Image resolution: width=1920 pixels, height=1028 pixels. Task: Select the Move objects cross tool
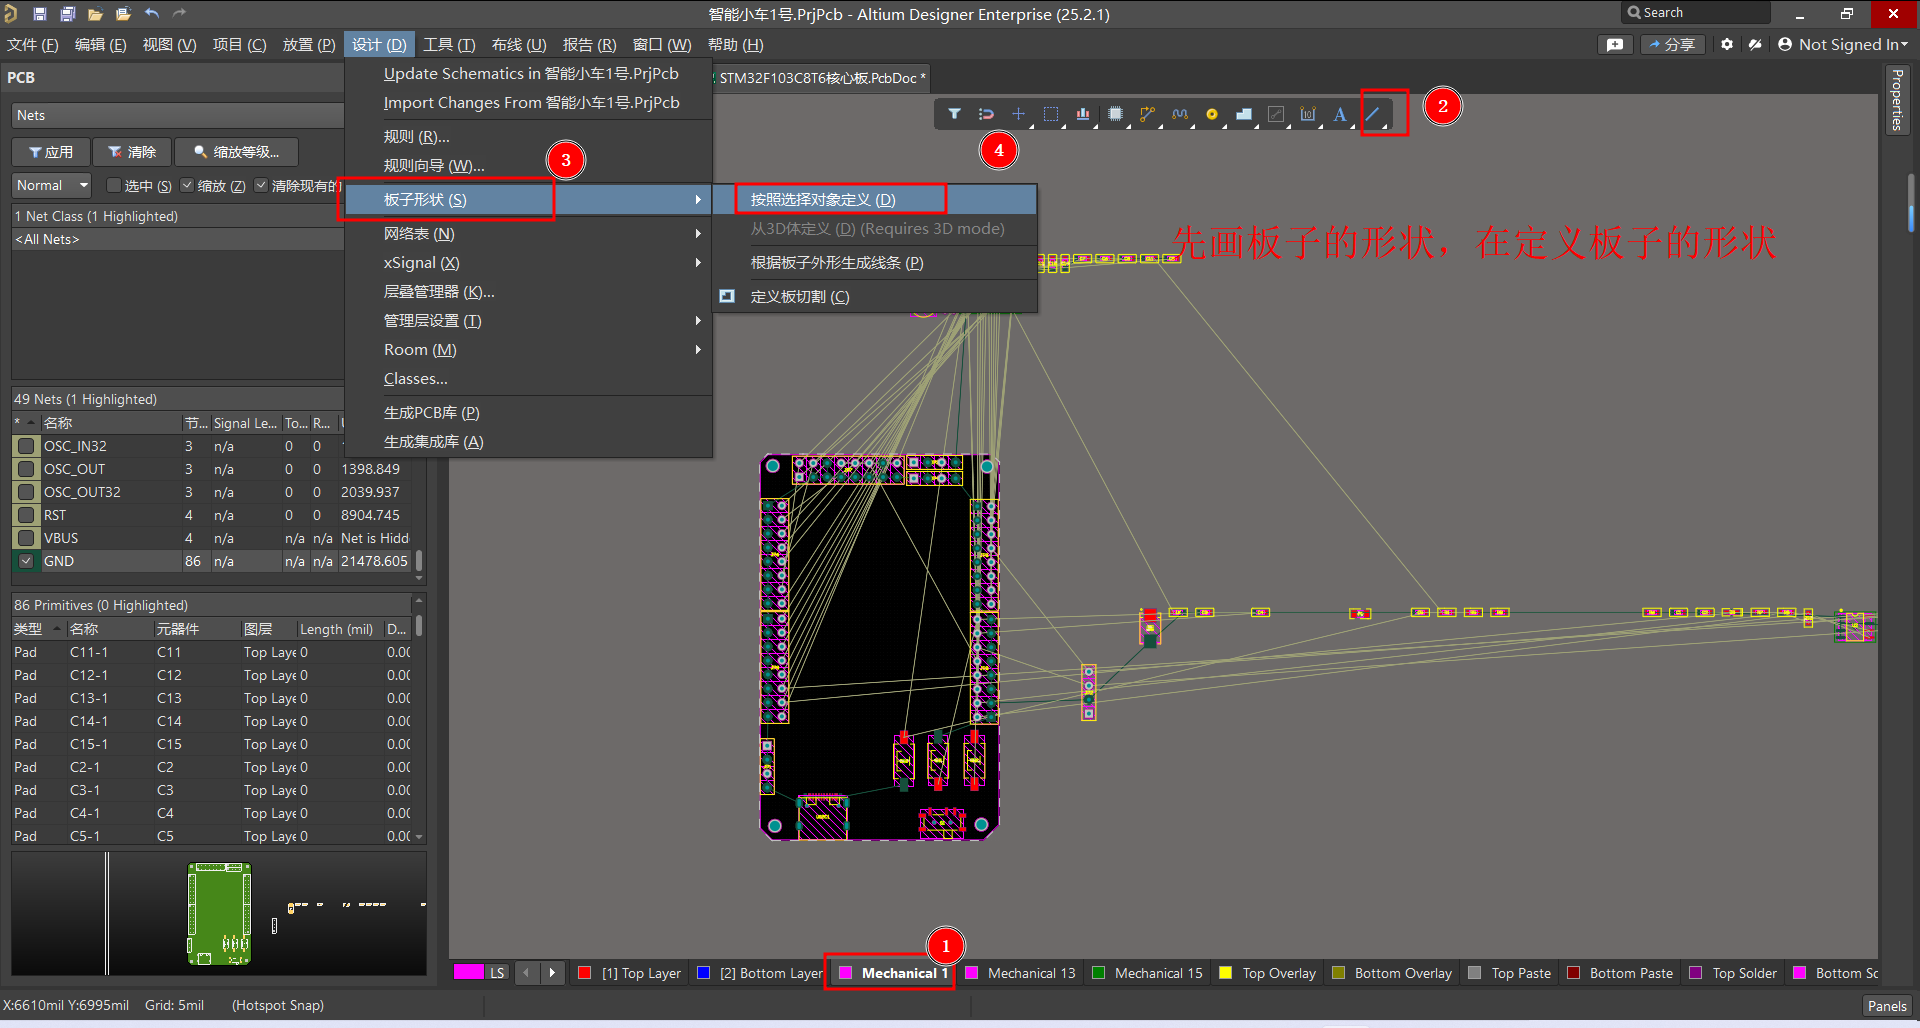(1018, 114)
